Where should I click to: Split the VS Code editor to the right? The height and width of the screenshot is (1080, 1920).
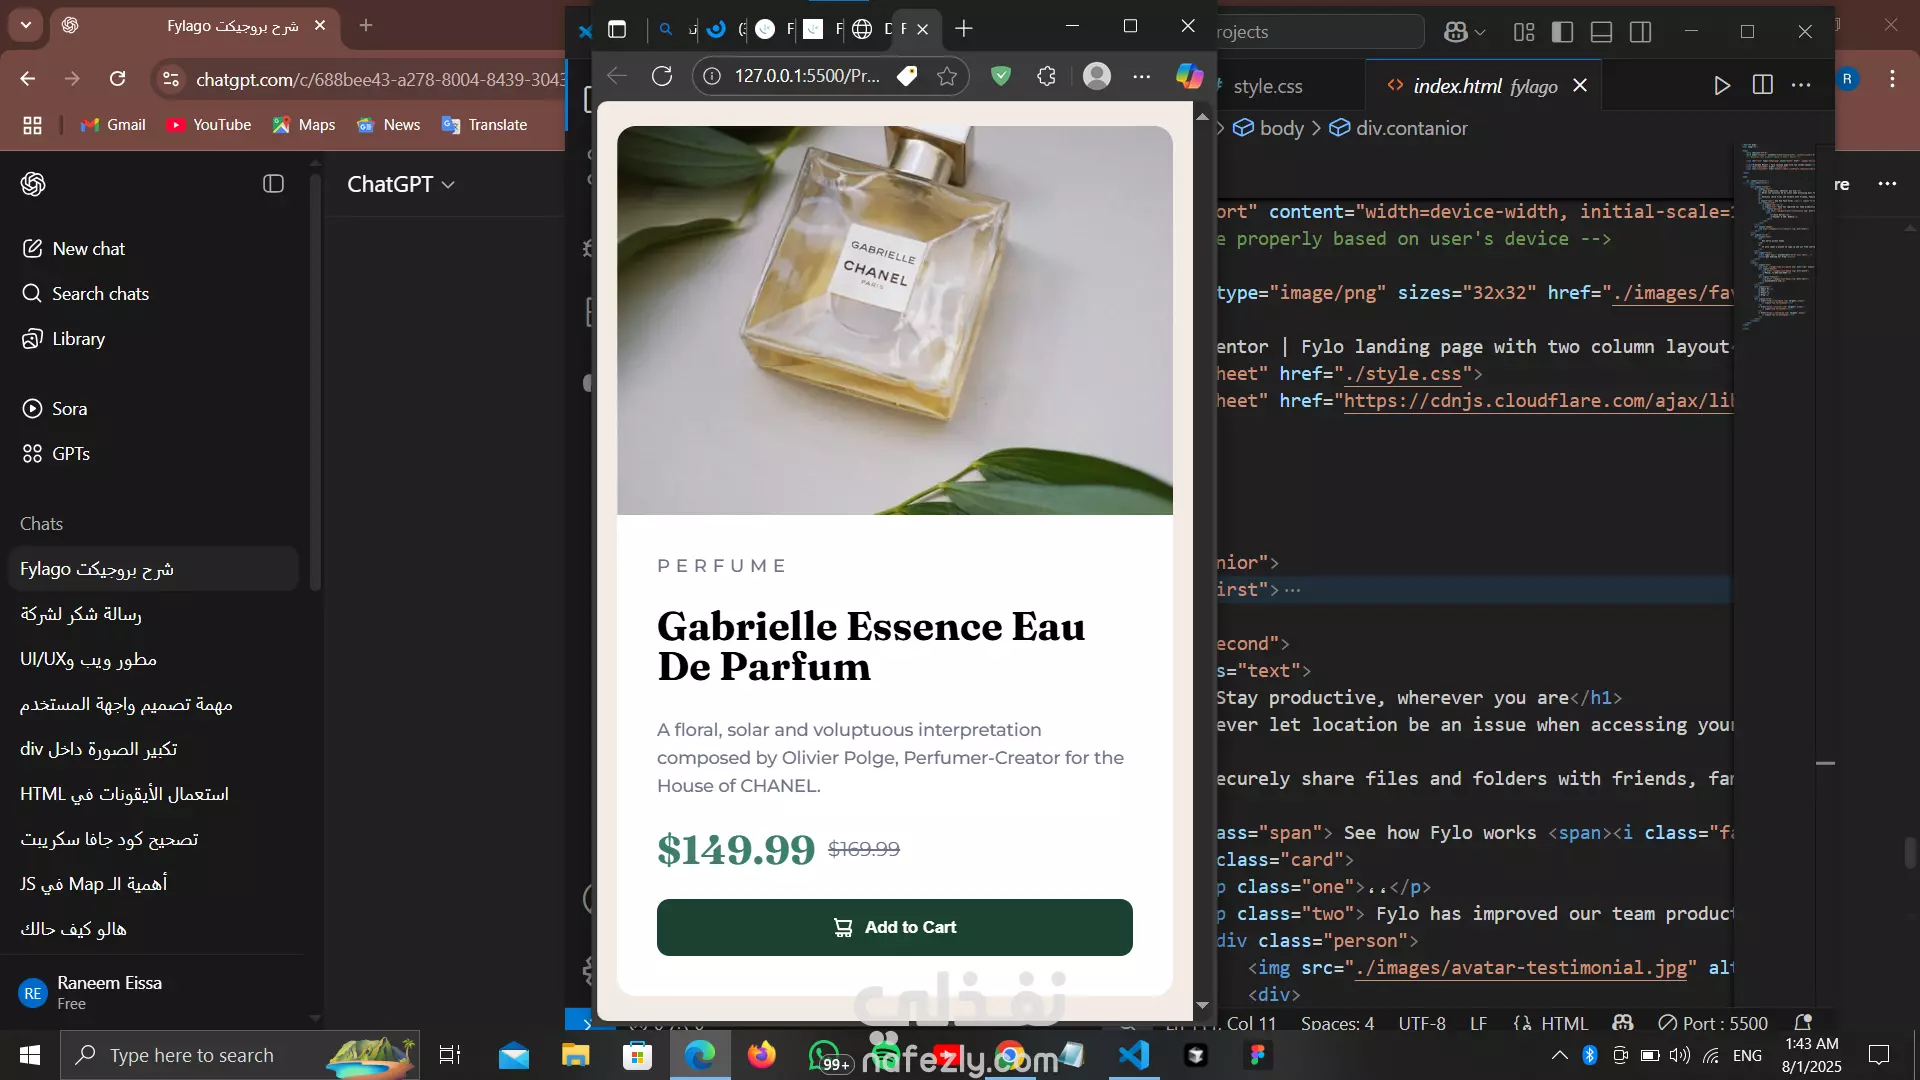pyautogui.click(x=1763, y=86)
